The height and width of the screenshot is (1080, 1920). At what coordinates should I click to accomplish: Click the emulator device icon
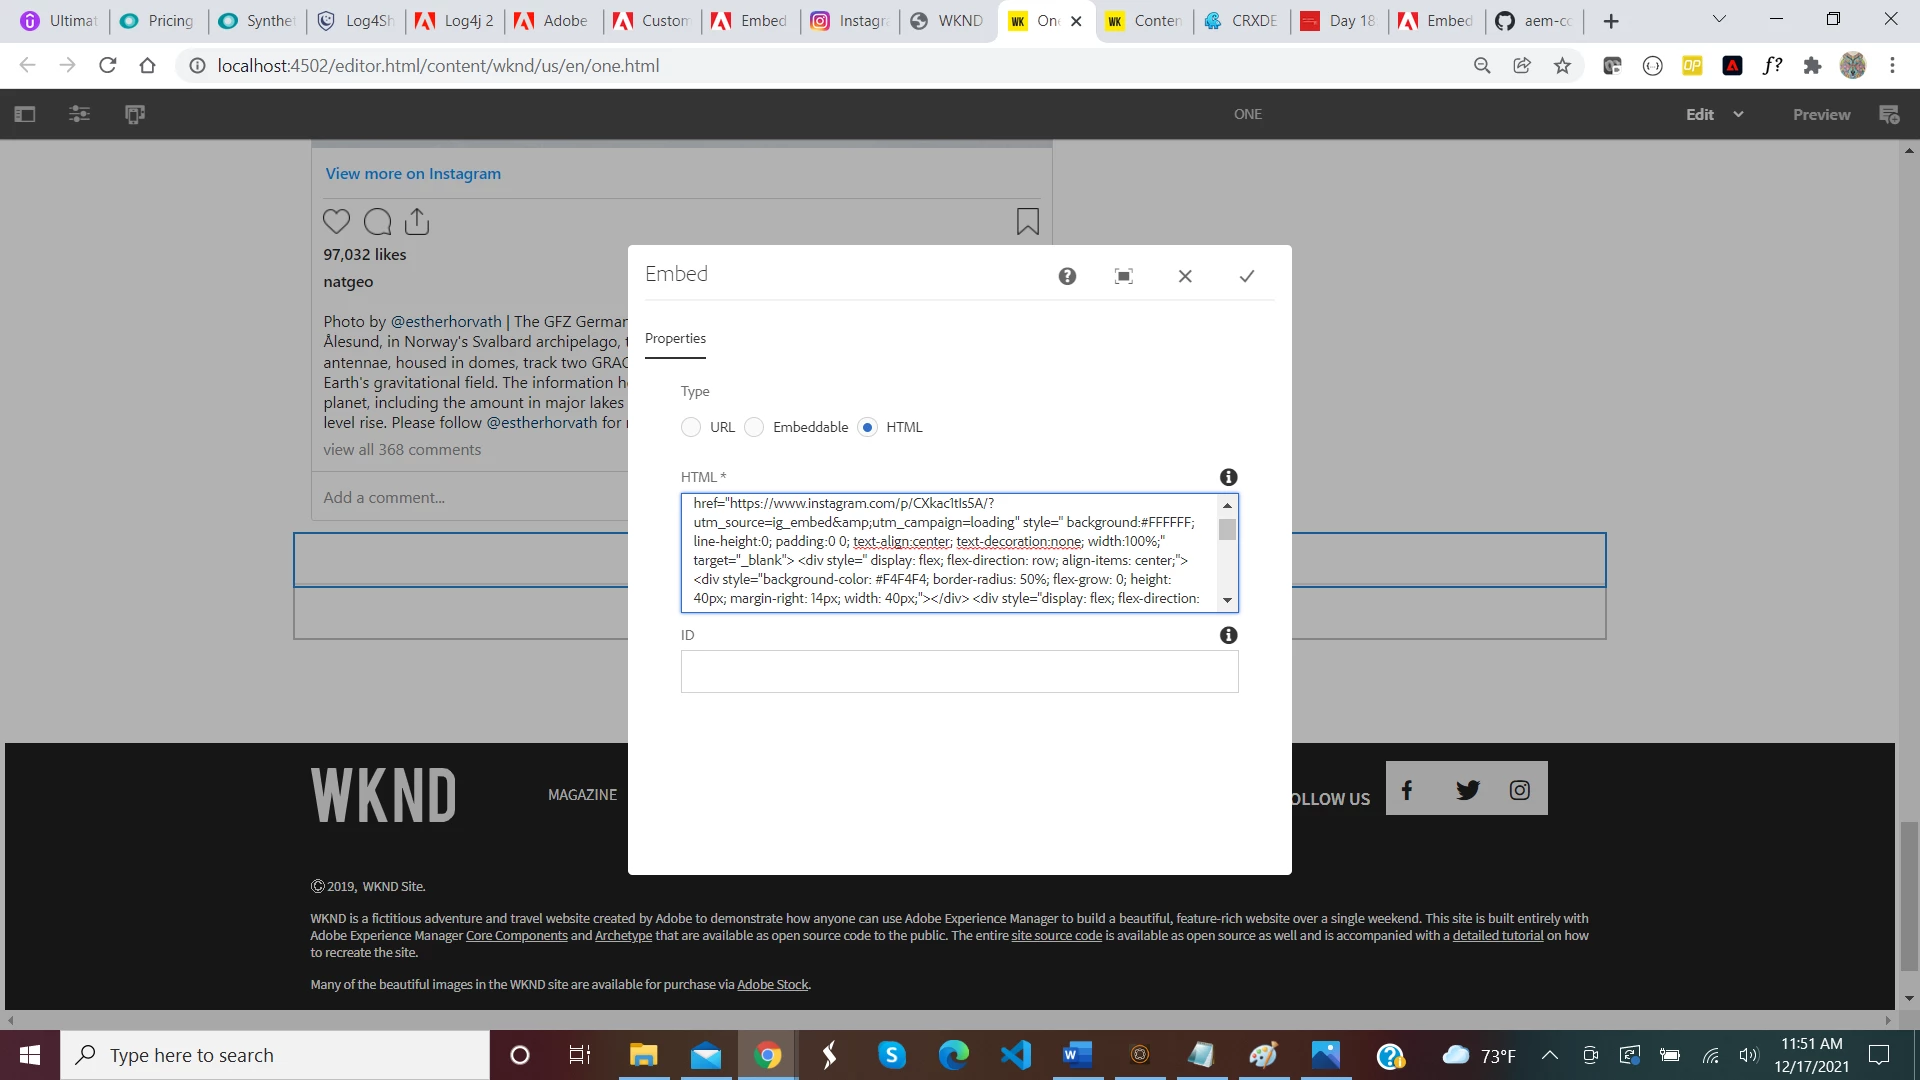point(135,114)
